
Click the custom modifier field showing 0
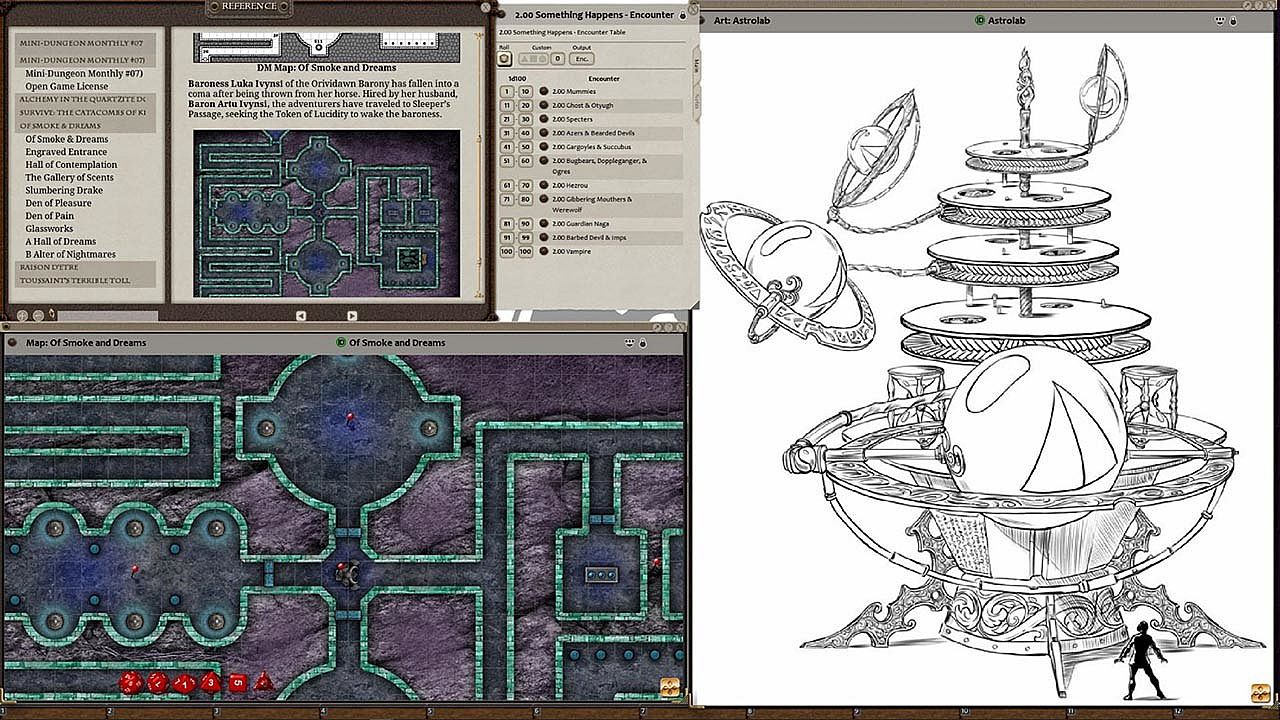click(x=558, y=59)
